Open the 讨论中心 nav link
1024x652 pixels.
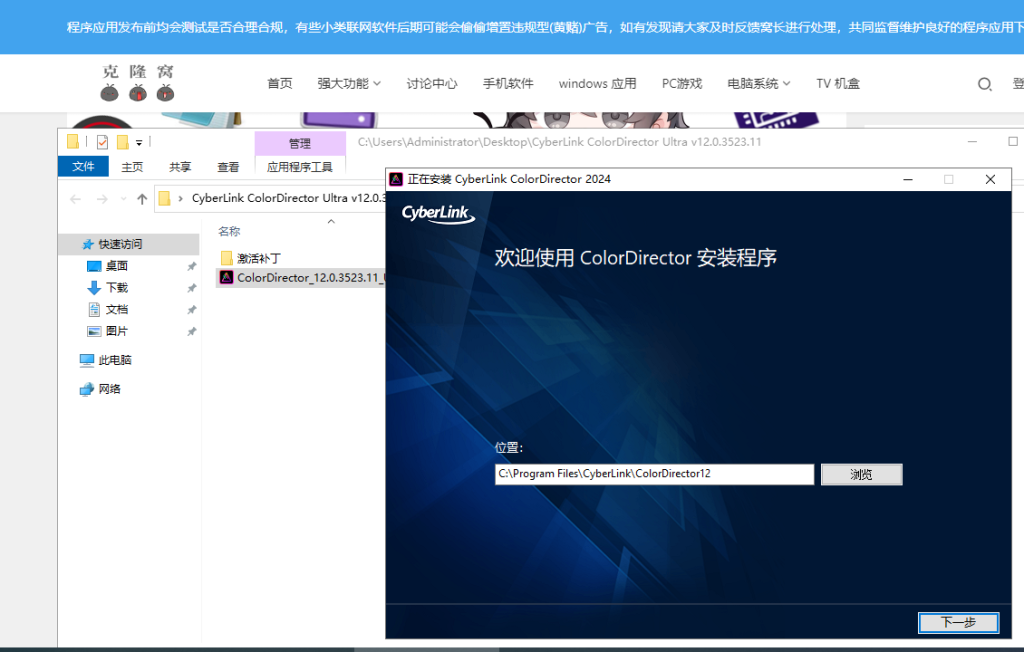(432, 84)
